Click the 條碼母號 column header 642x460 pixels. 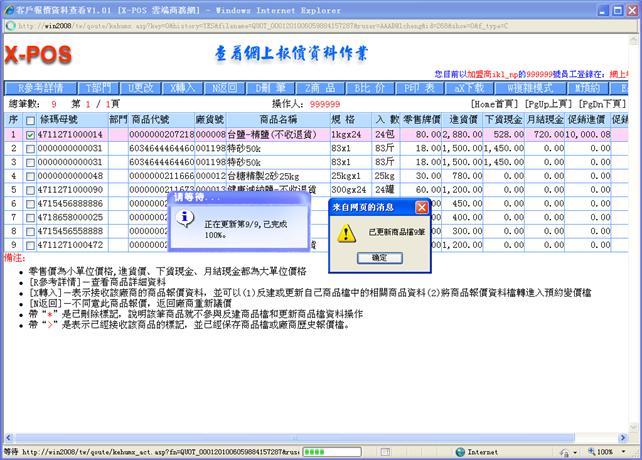63,118
